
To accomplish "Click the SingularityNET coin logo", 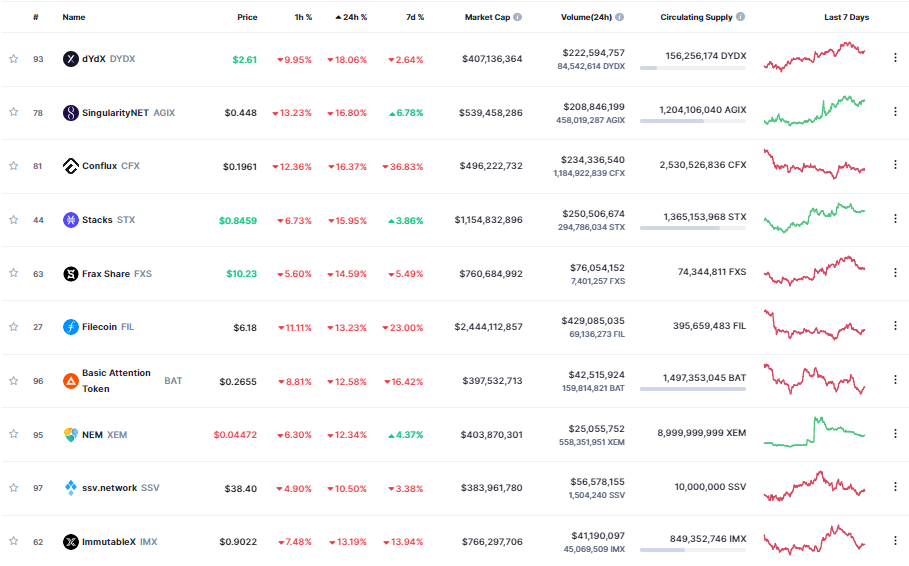I will (71, 113).
